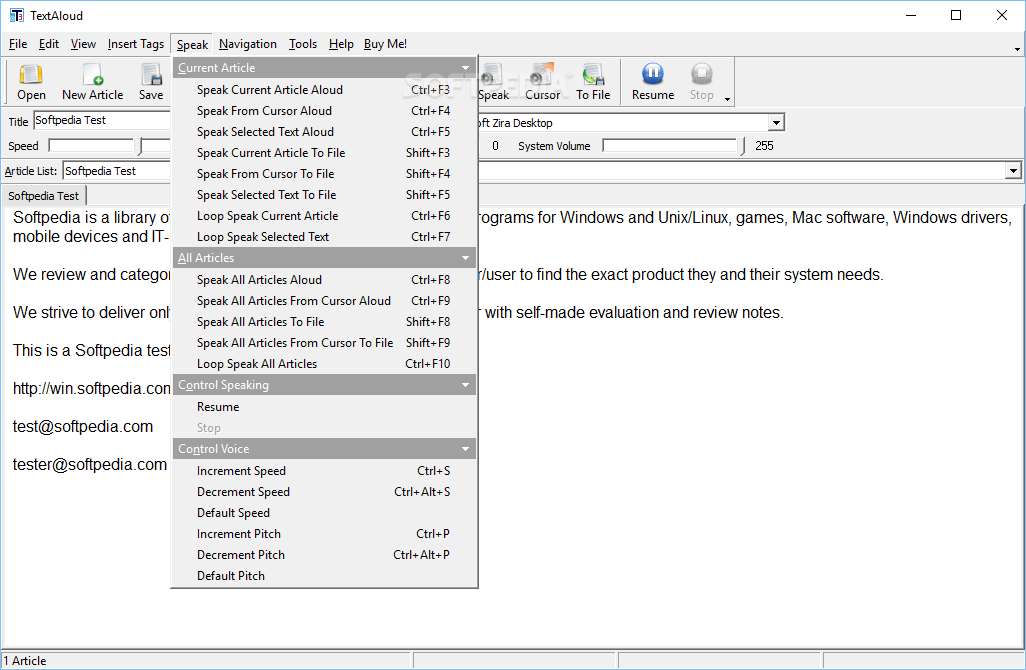Select Default Pitch
Screen dimensions: 1026x670
(324, 575)
